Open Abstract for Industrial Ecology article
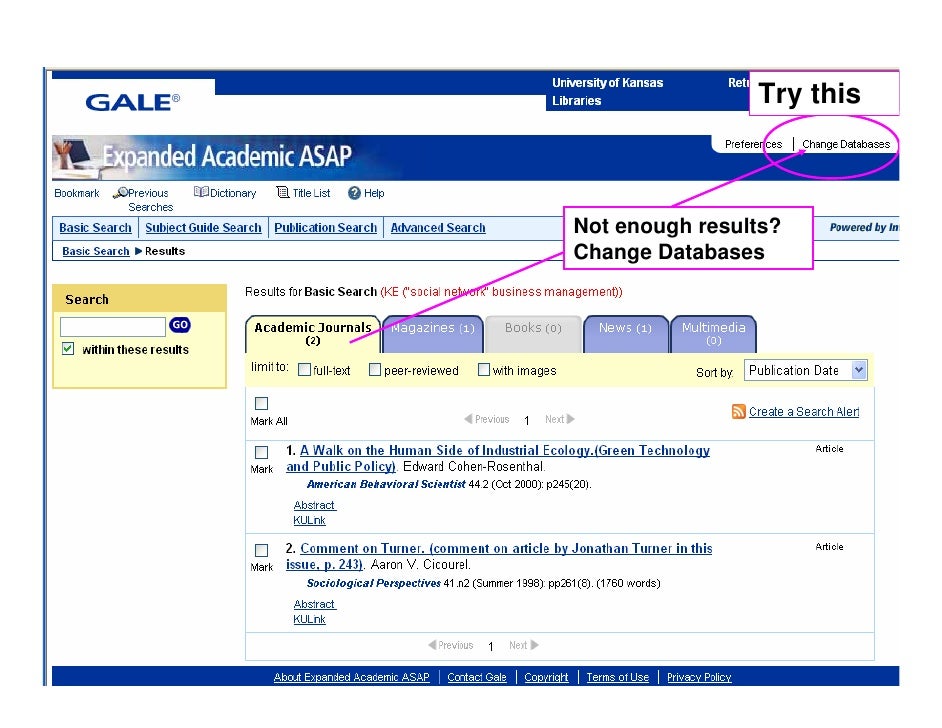Image resolution: width=942 pixels, height=728 pixels. [314, 505]
